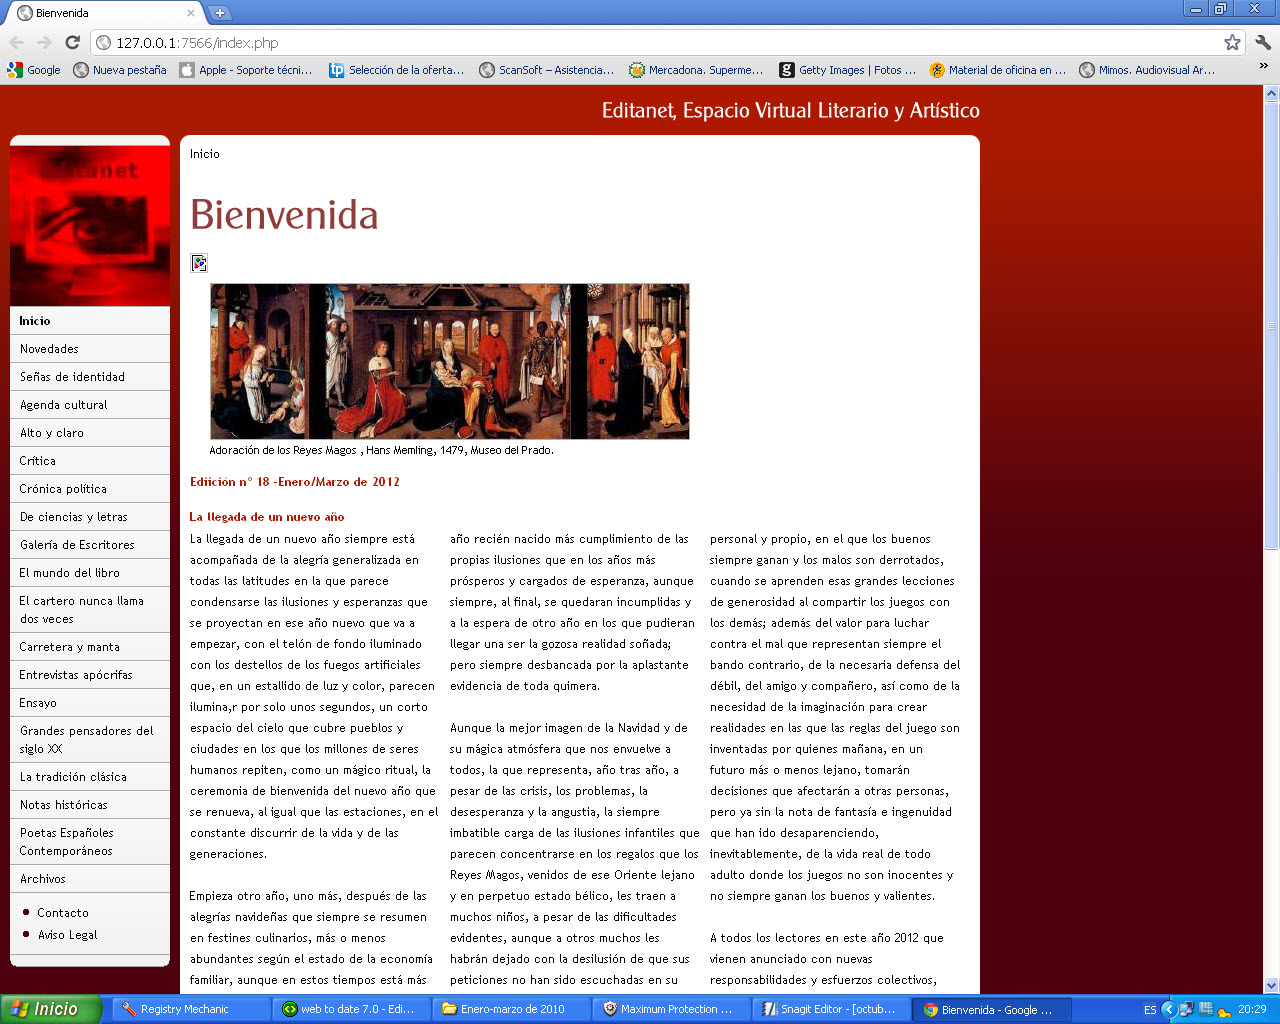
Task: Click the small broken image icon below Bienvenida
Action: tap(199, 263)
